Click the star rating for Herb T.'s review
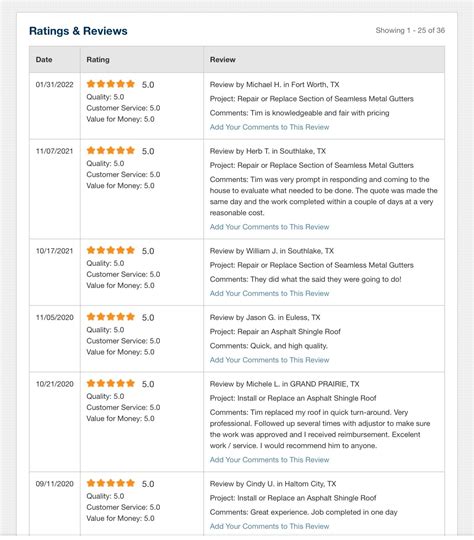This screenshot has width=474, height=540. pos(111,150)
